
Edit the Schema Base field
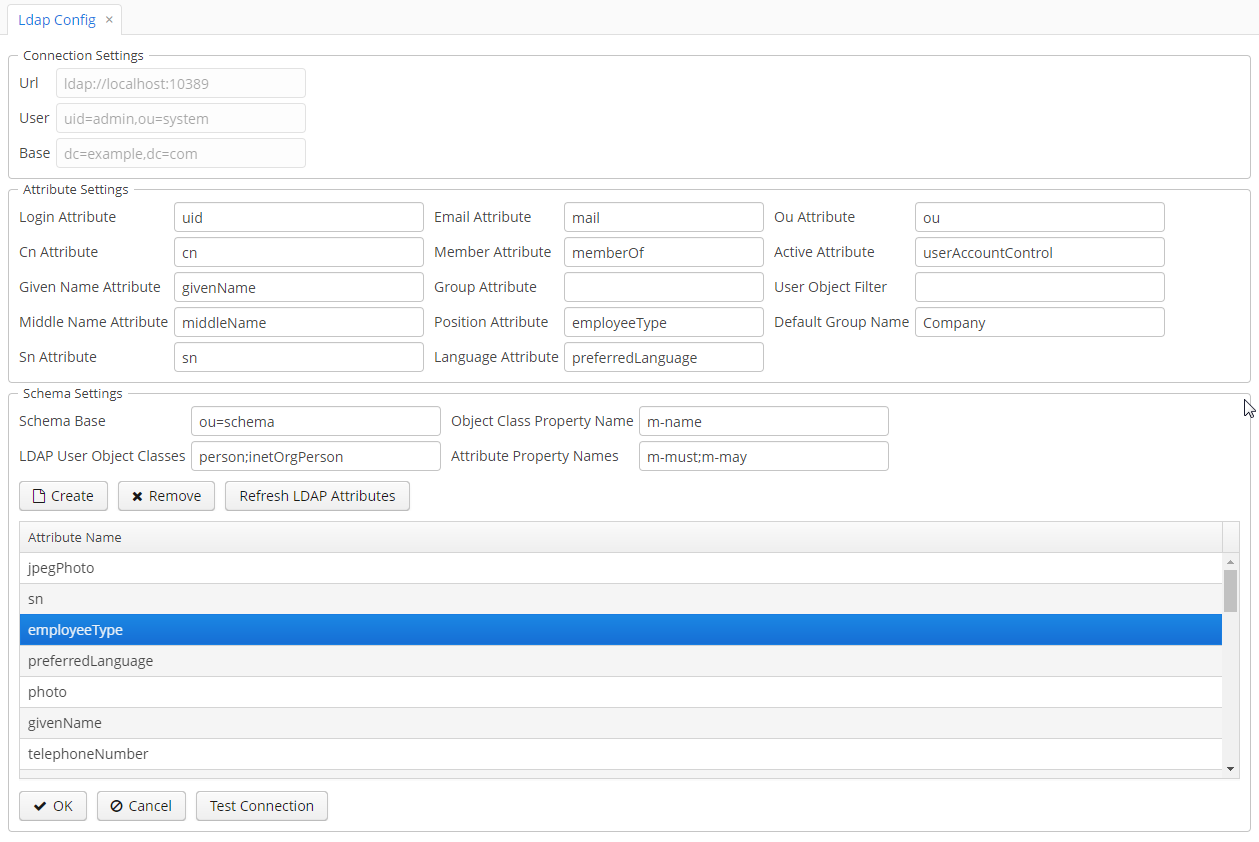pos(316,421)
